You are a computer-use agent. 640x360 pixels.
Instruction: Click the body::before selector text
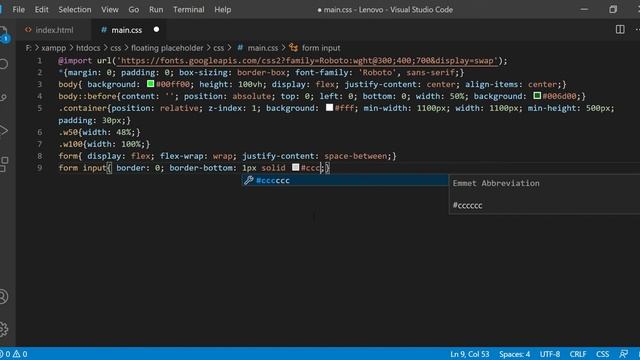pos(87,96)
